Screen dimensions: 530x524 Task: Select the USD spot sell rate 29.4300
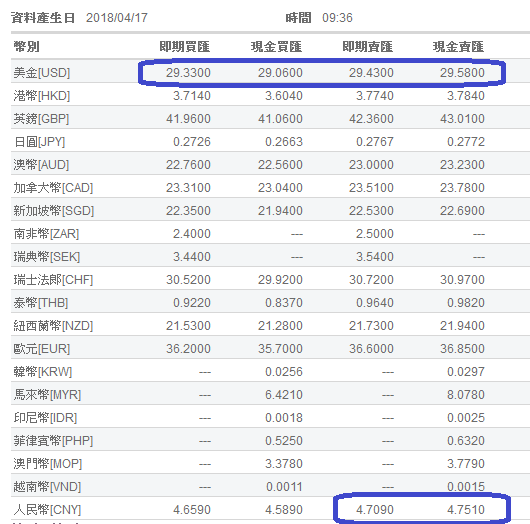(x=371, y=73)
